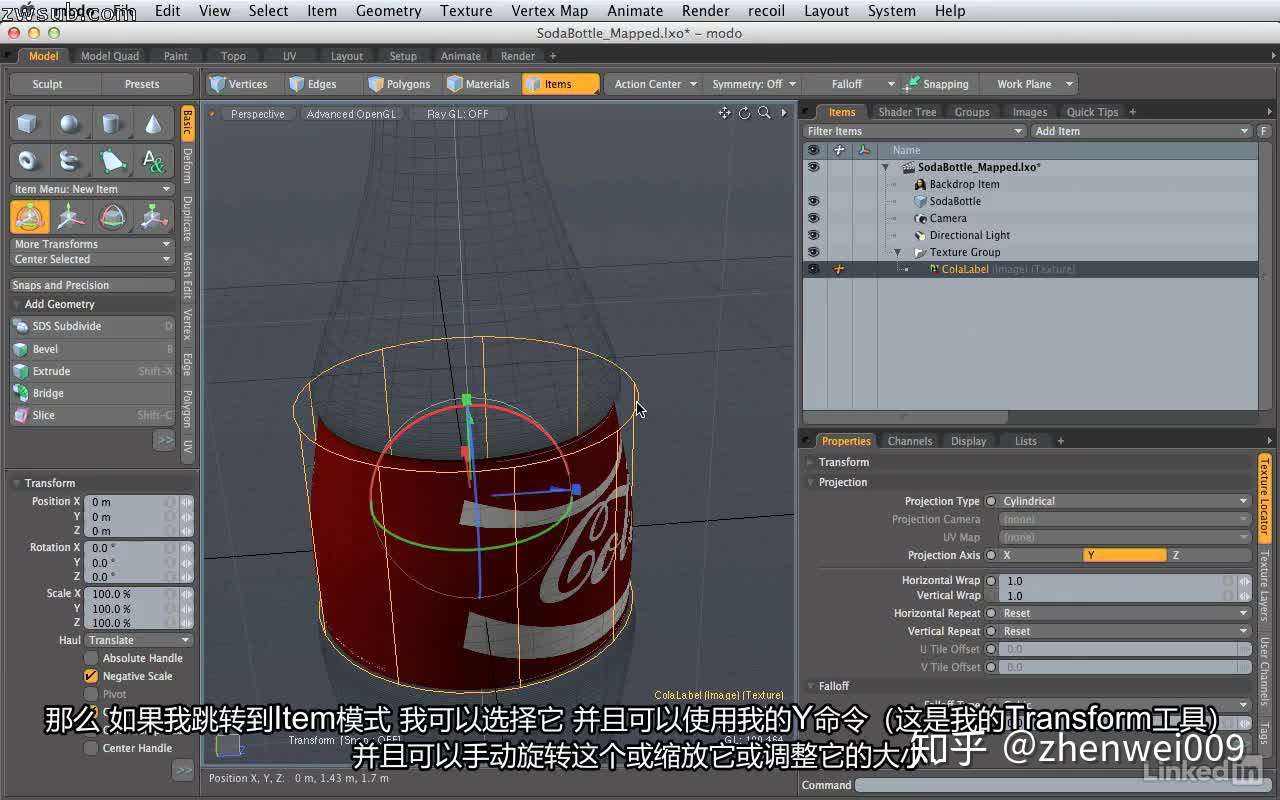Click the viewport zoom magnifier icon
The width and height of the screenshot is (1280, 800).
coord(764,113)
